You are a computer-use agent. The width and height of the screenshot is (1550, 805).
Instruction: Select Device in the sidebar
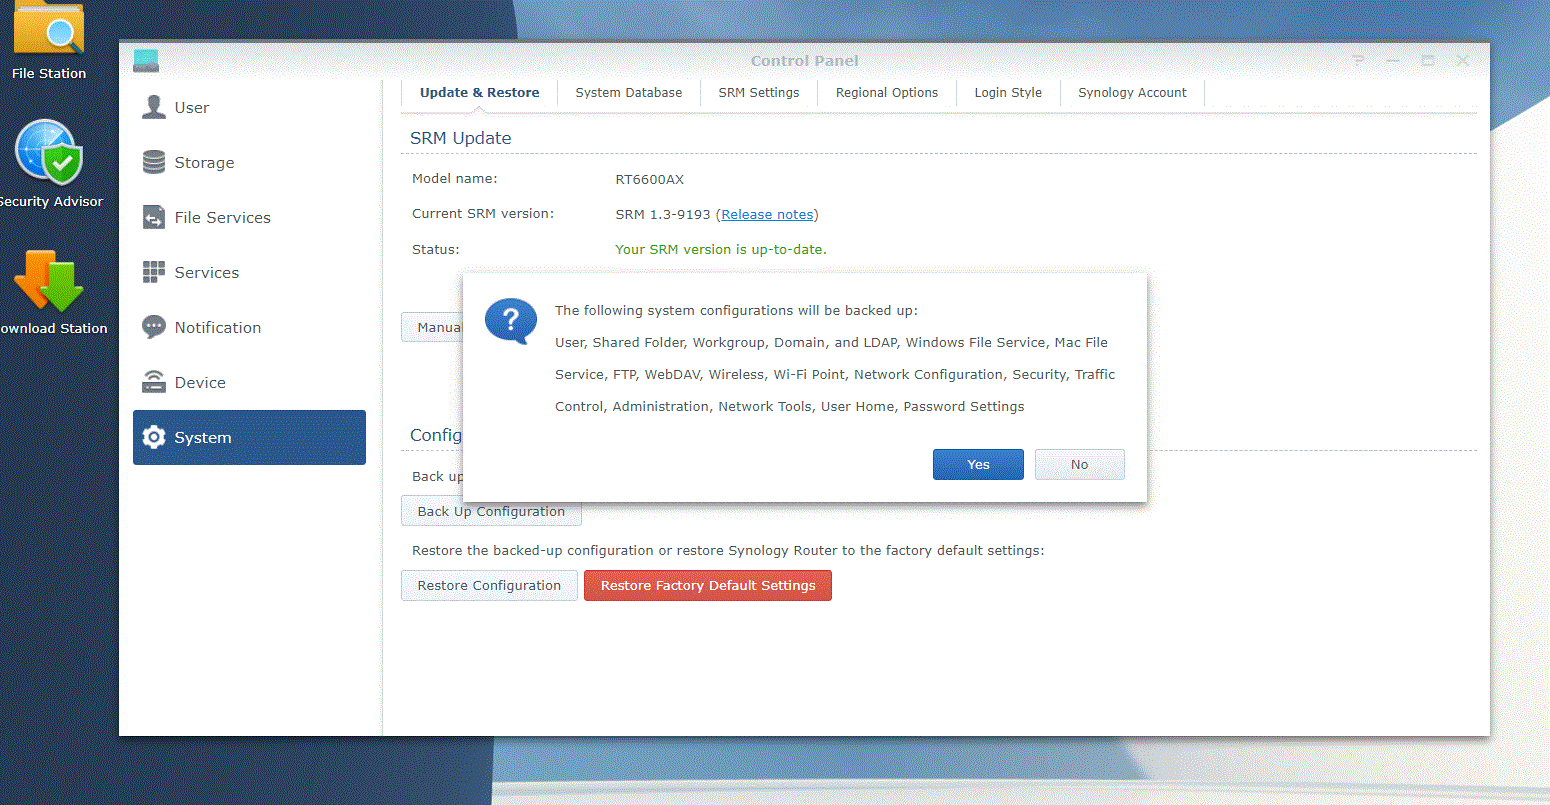[x=249, y=383]
